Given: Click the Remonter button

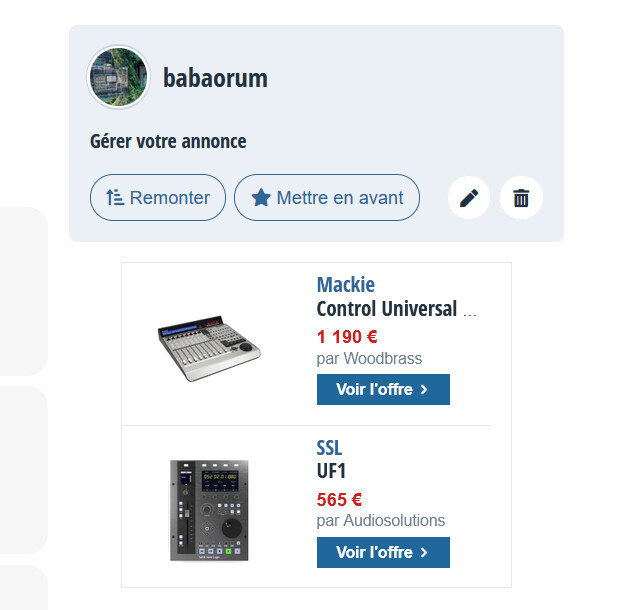Looking at the screenshot, I should [158, 198].
